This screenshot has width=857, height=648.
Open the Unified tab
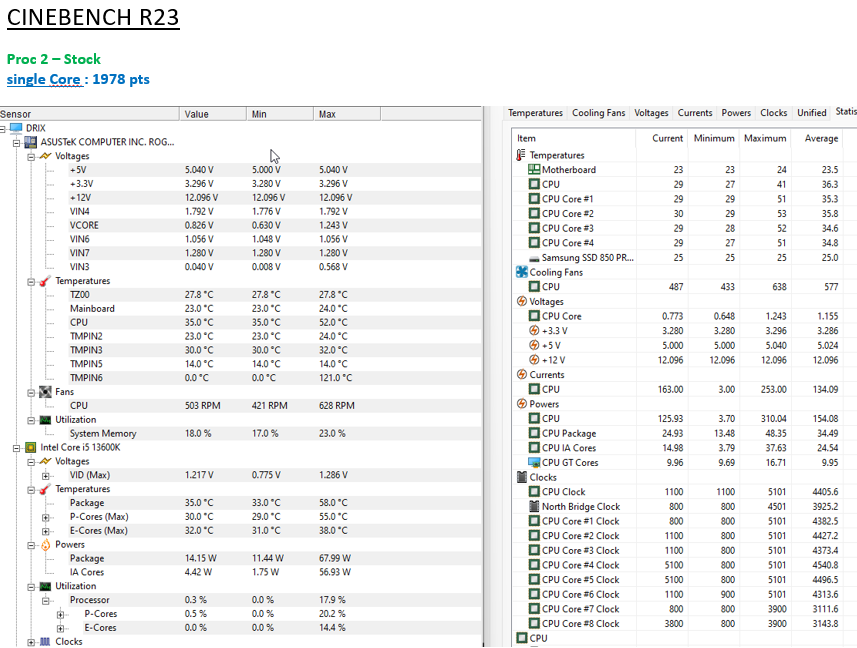tap(812, 113)
